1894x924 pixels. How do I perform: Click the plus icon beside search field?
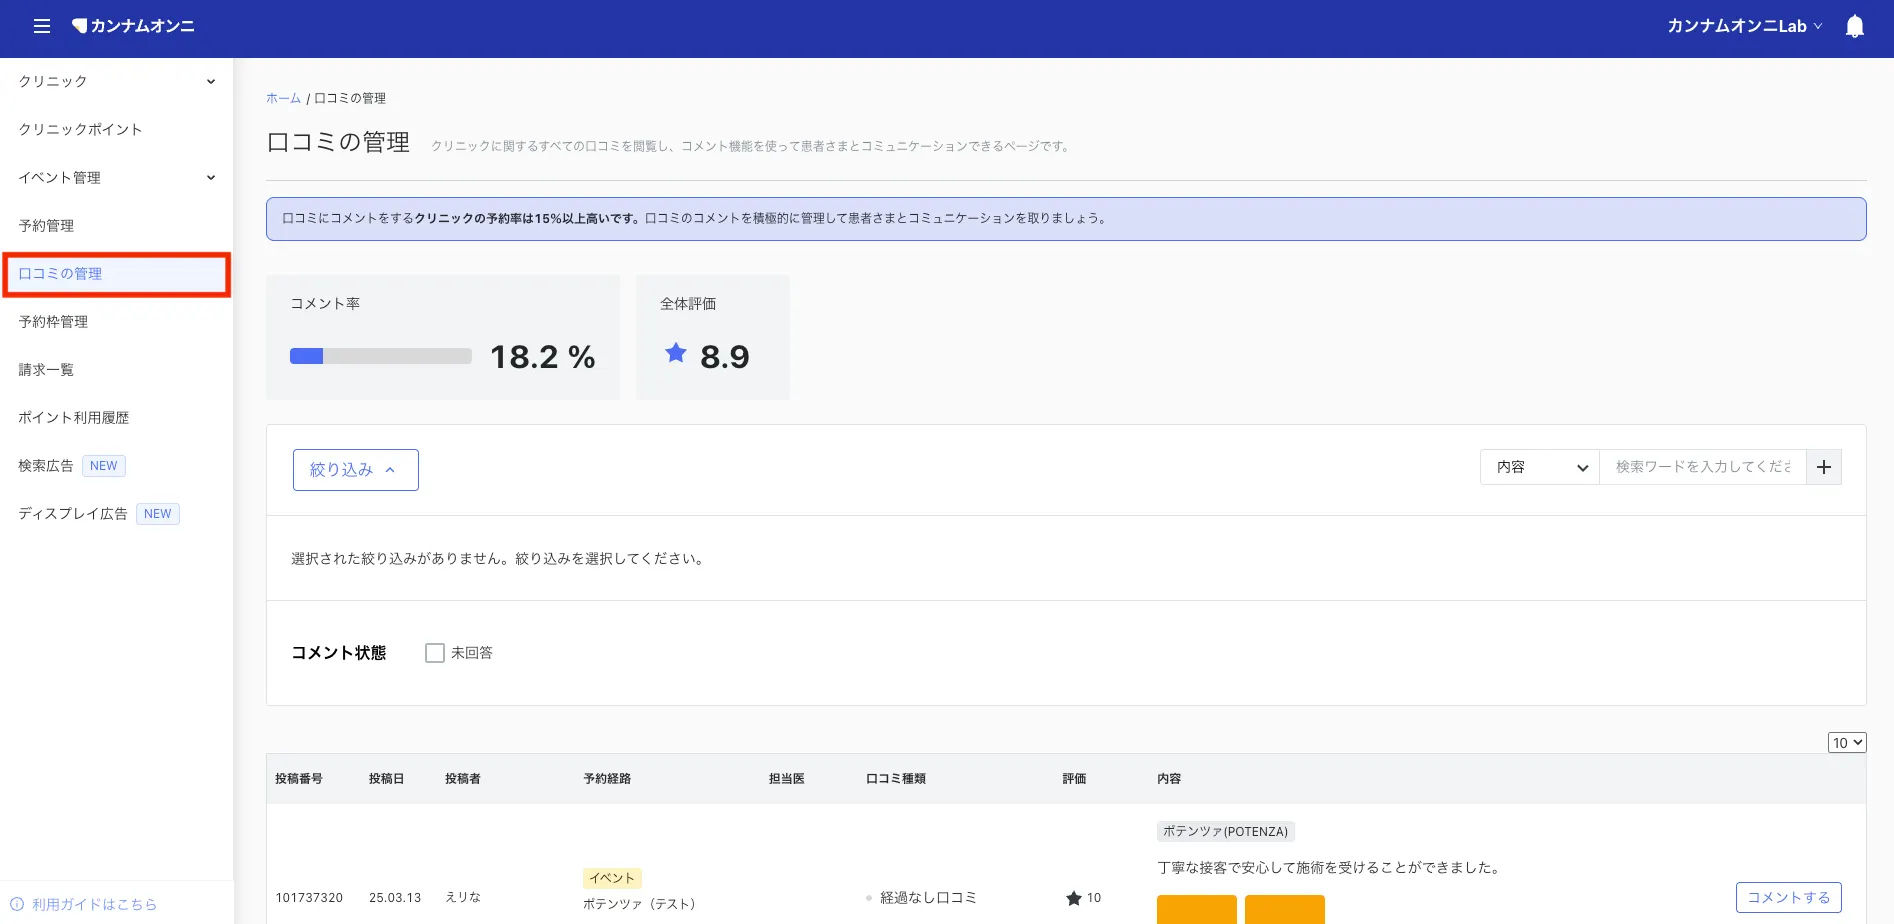click(1823, 467)
